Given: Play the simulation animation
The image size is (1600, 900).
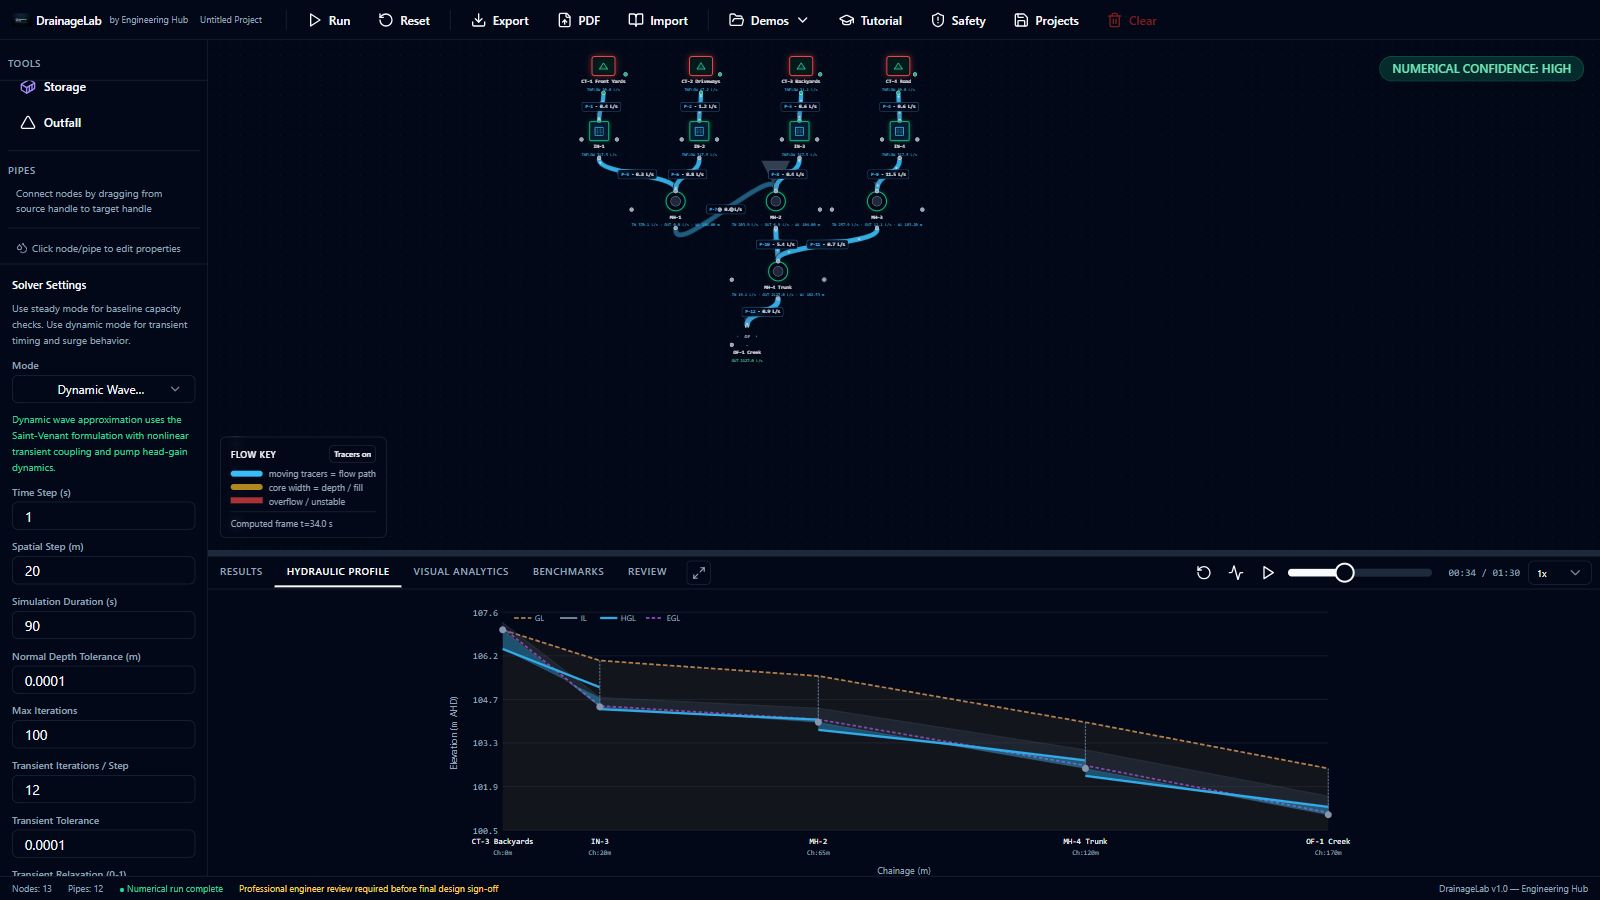Looking at the screenshot, I should 1268,573.
